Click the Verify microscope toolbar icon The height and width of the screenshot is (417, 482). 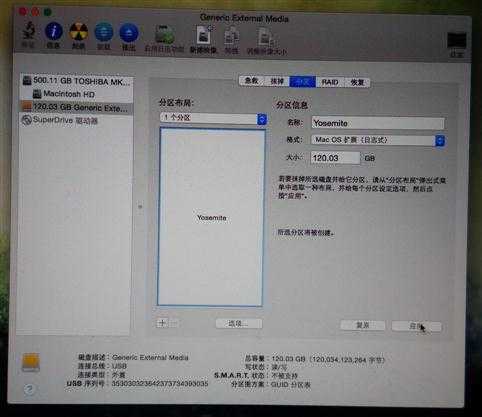29,31
